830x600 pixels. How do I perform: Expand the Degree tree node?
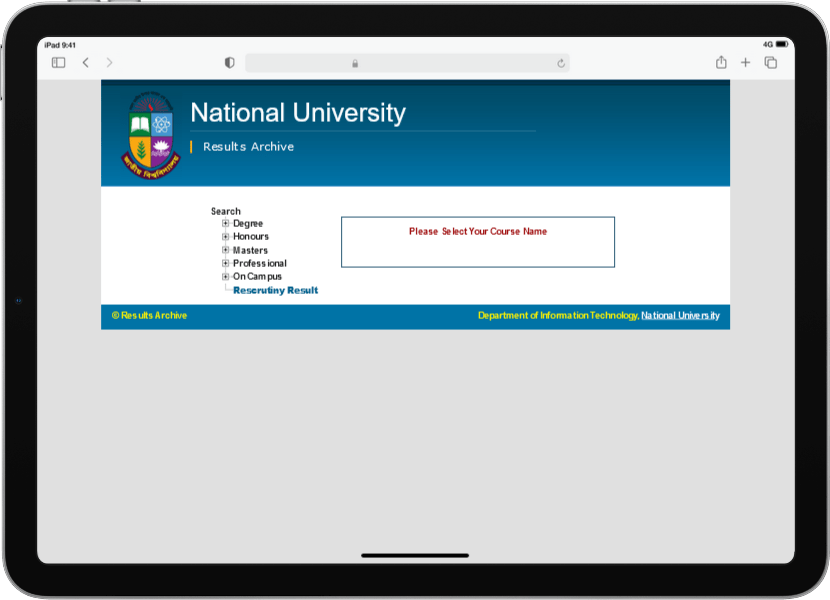tap(225, 223)
